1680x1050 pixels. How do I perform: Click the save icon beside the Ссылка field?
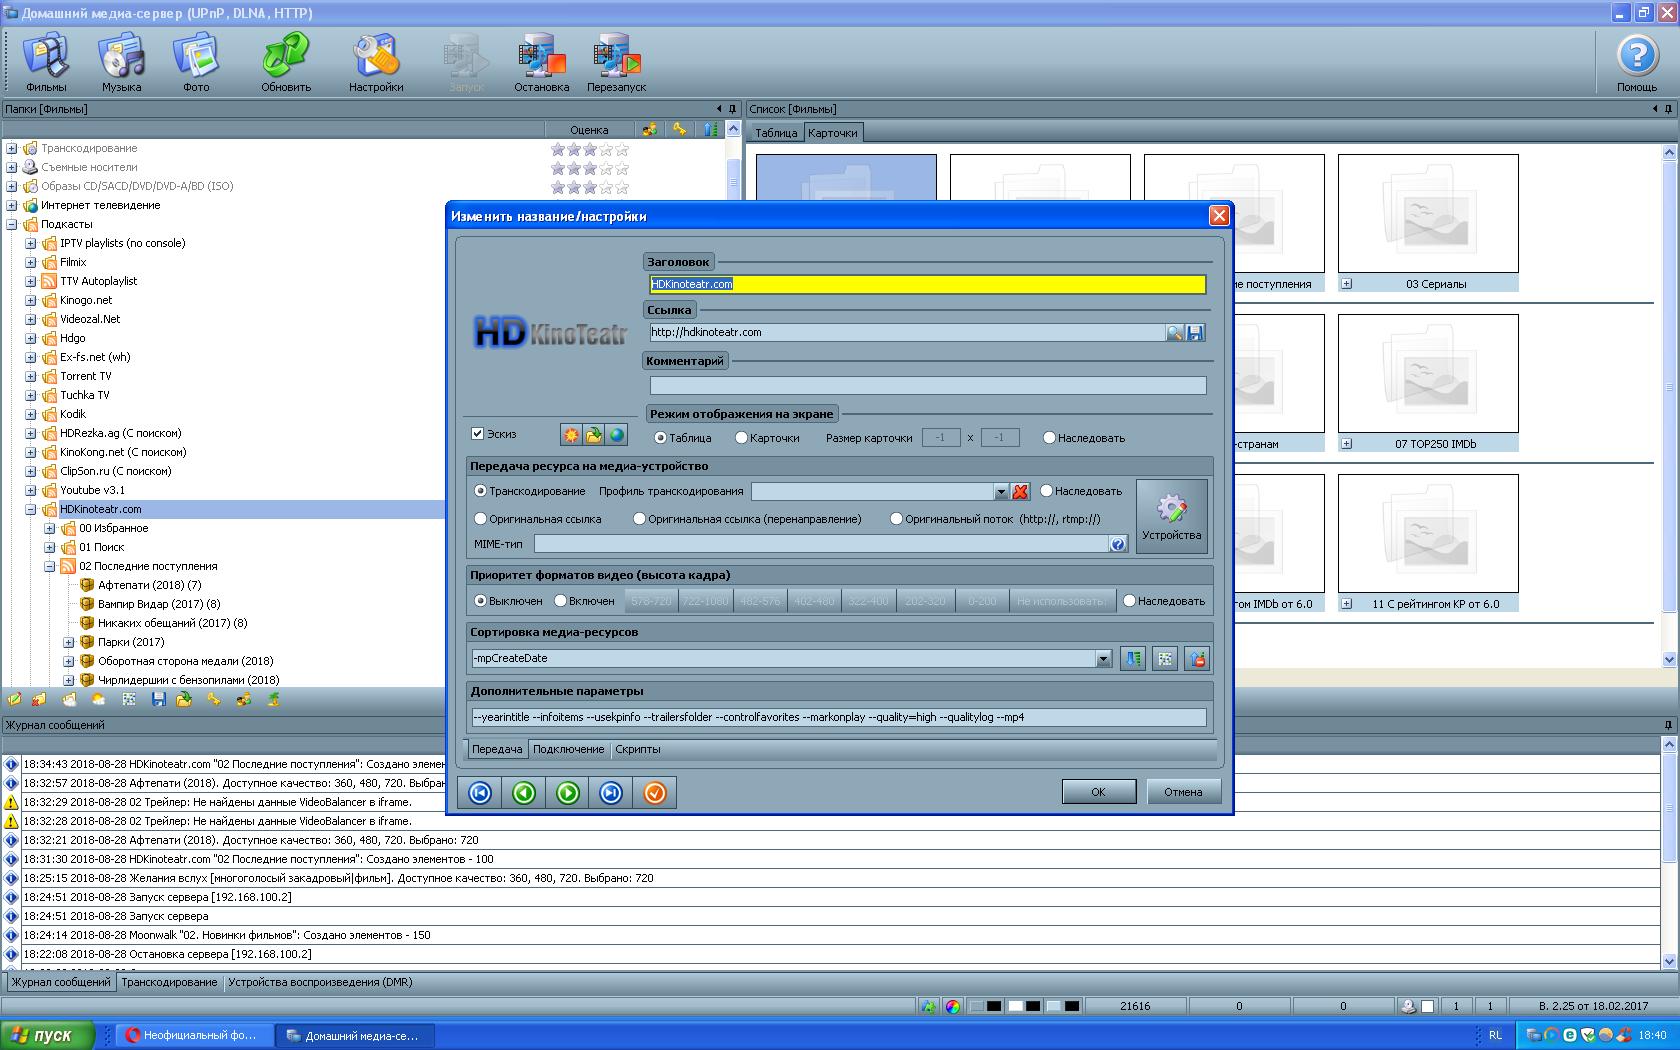point(1196,333)
